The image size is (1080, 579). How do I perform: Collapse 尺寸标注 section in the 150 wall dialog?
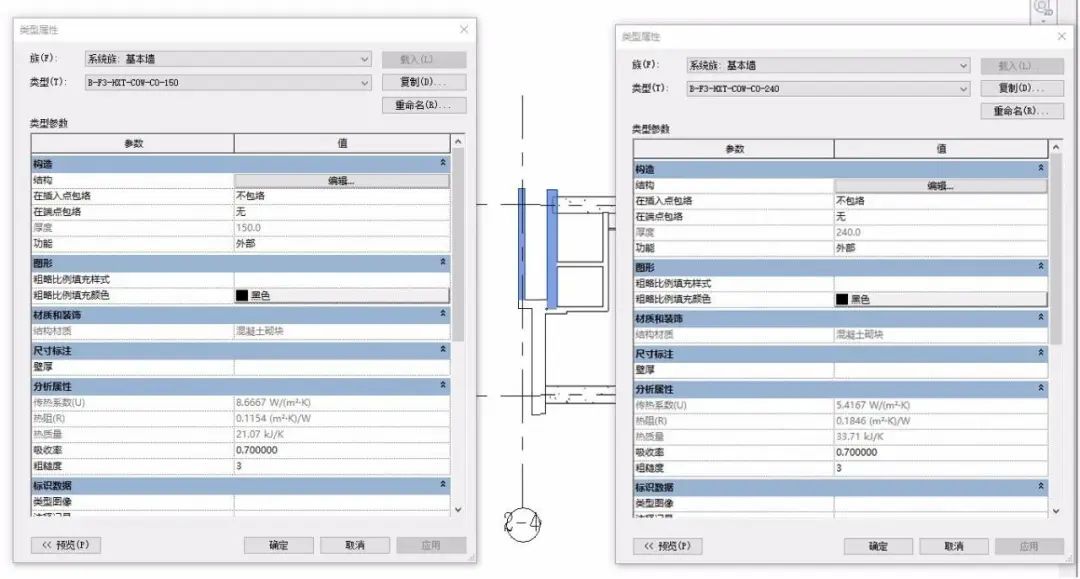(443, 350)
